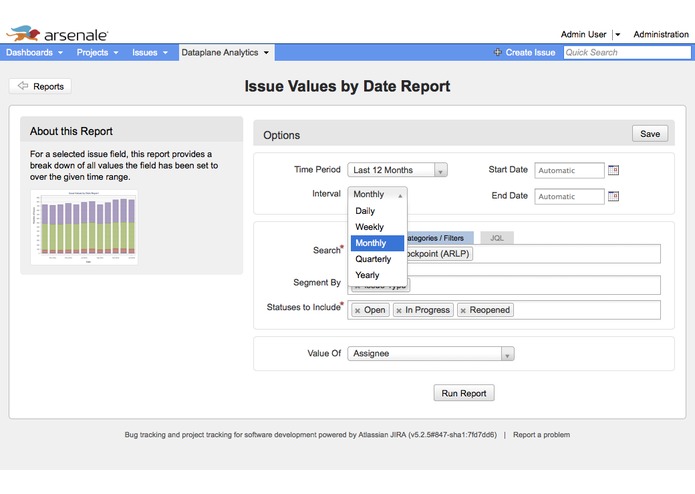The image size is (695, 494).
Task: Click the Reopened status tag label
Action: pyautogui.click(x=489, y=310)
